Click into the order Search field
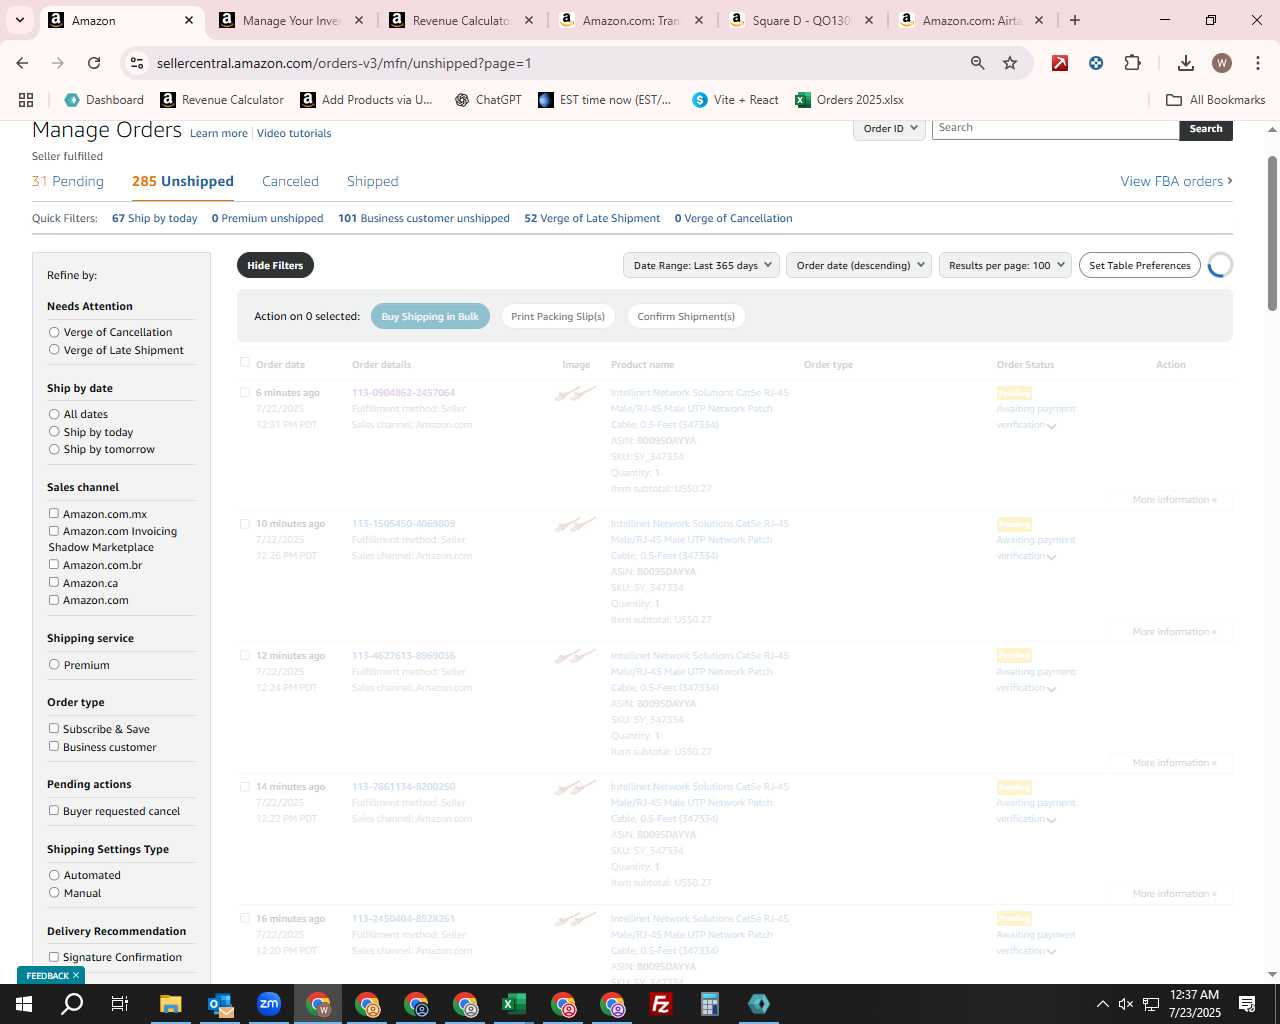This screenshot has width=1280, height=1024. [1055, 129]
